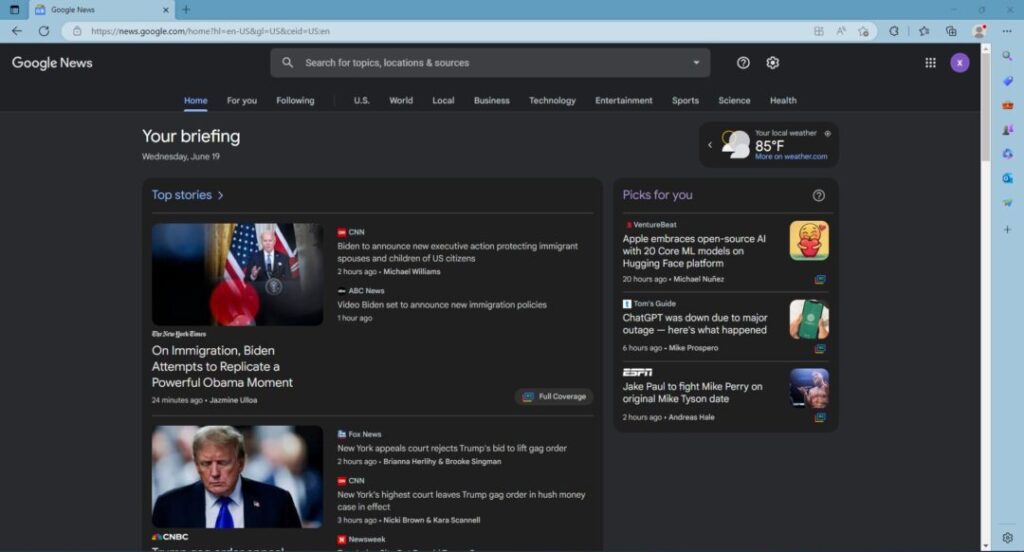Open Edge sidebar settings gear
Screen dimensions: 1024x552
click(1008, 538)
